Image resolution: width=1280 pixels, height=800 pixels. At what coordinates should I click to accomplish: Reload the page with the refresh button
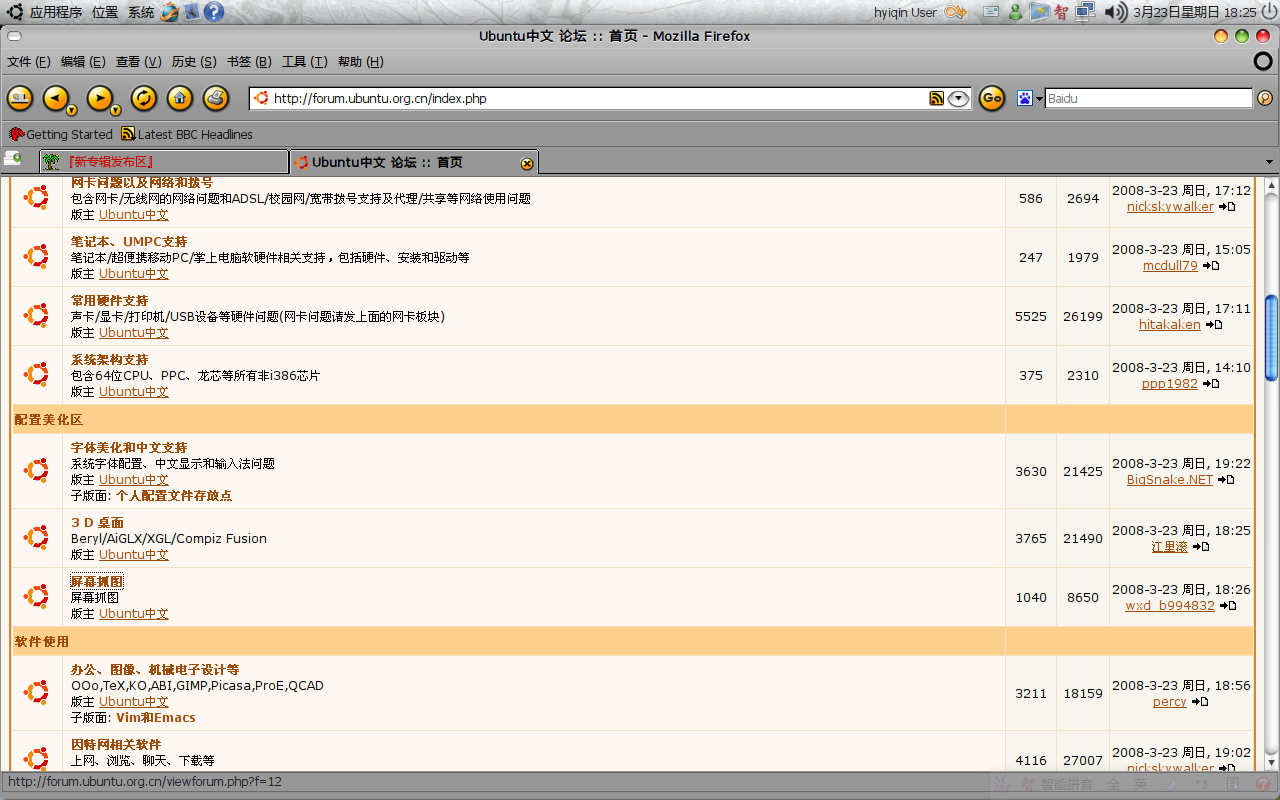(145, 98)
